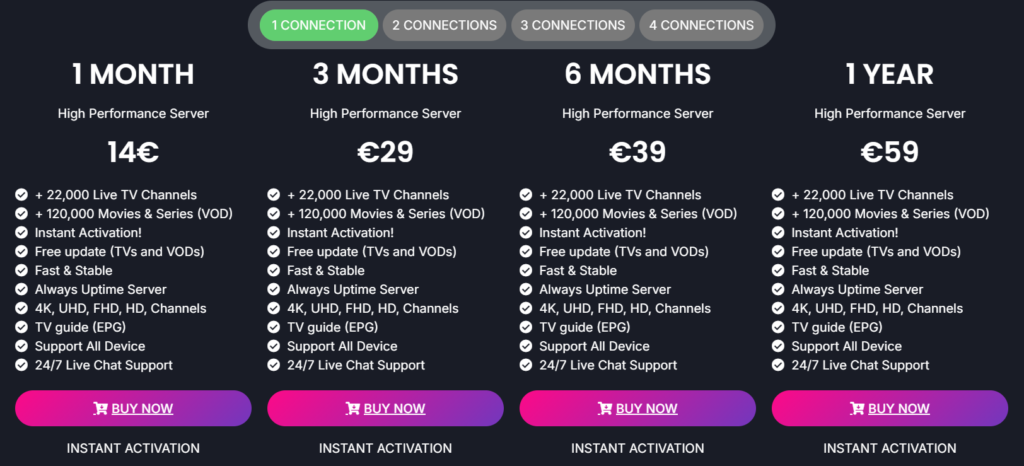
Task: Click the cart icon in 1 Month Buy Now
Action: 100,408
